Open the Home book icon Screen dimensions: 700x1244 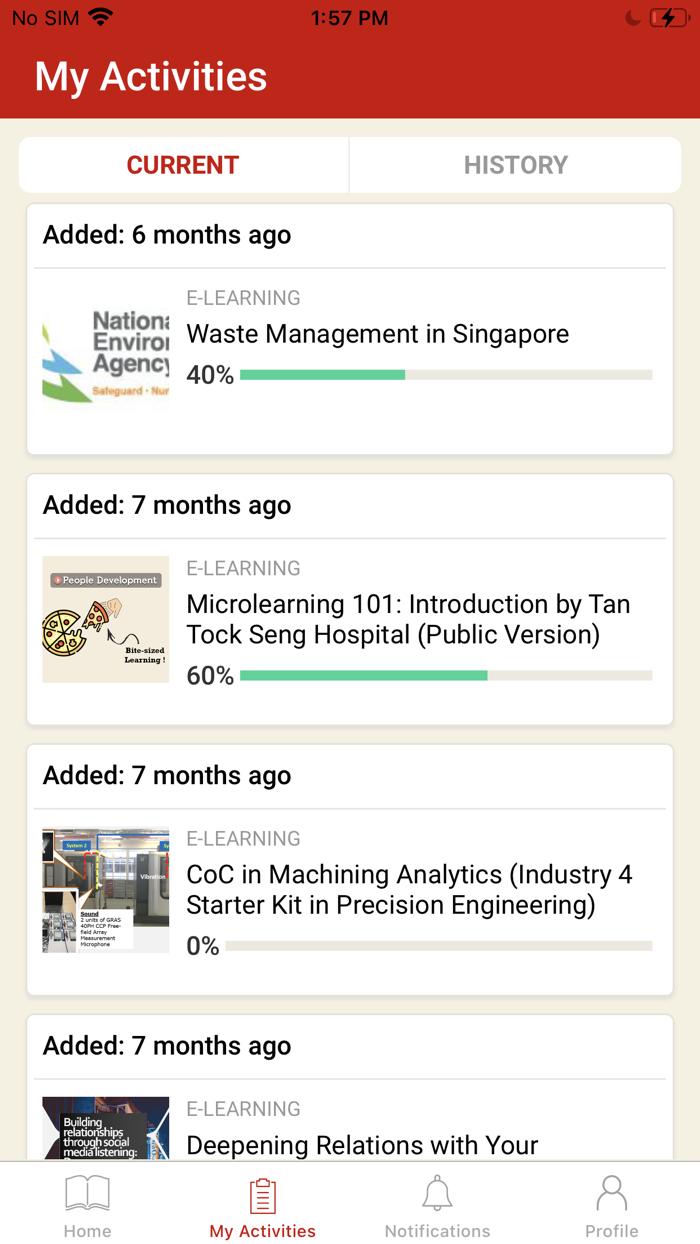pyautogui.click(x=87, y=1194)
